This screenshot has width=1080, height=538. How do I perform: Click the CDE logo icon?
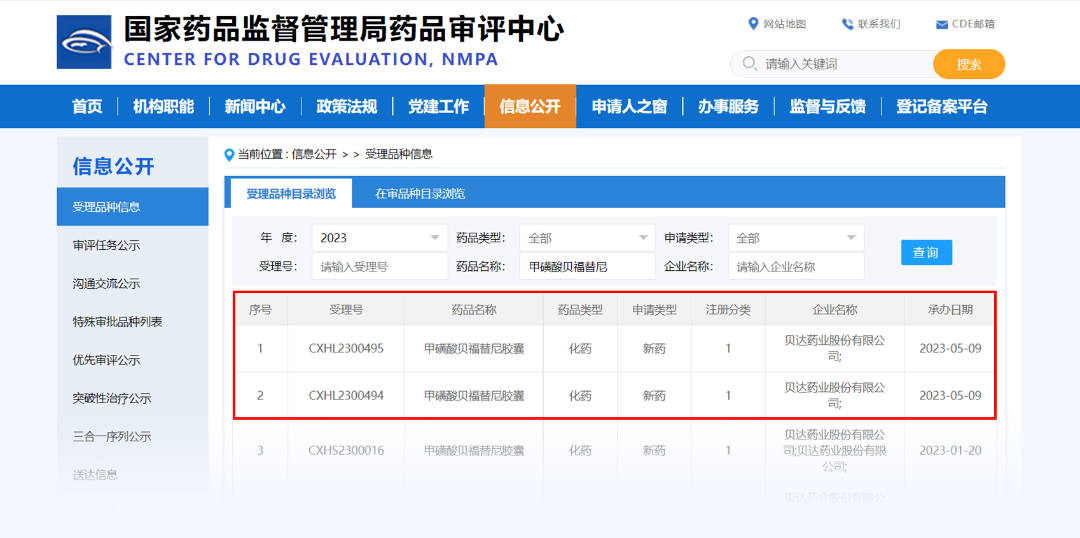pos(84,42)
